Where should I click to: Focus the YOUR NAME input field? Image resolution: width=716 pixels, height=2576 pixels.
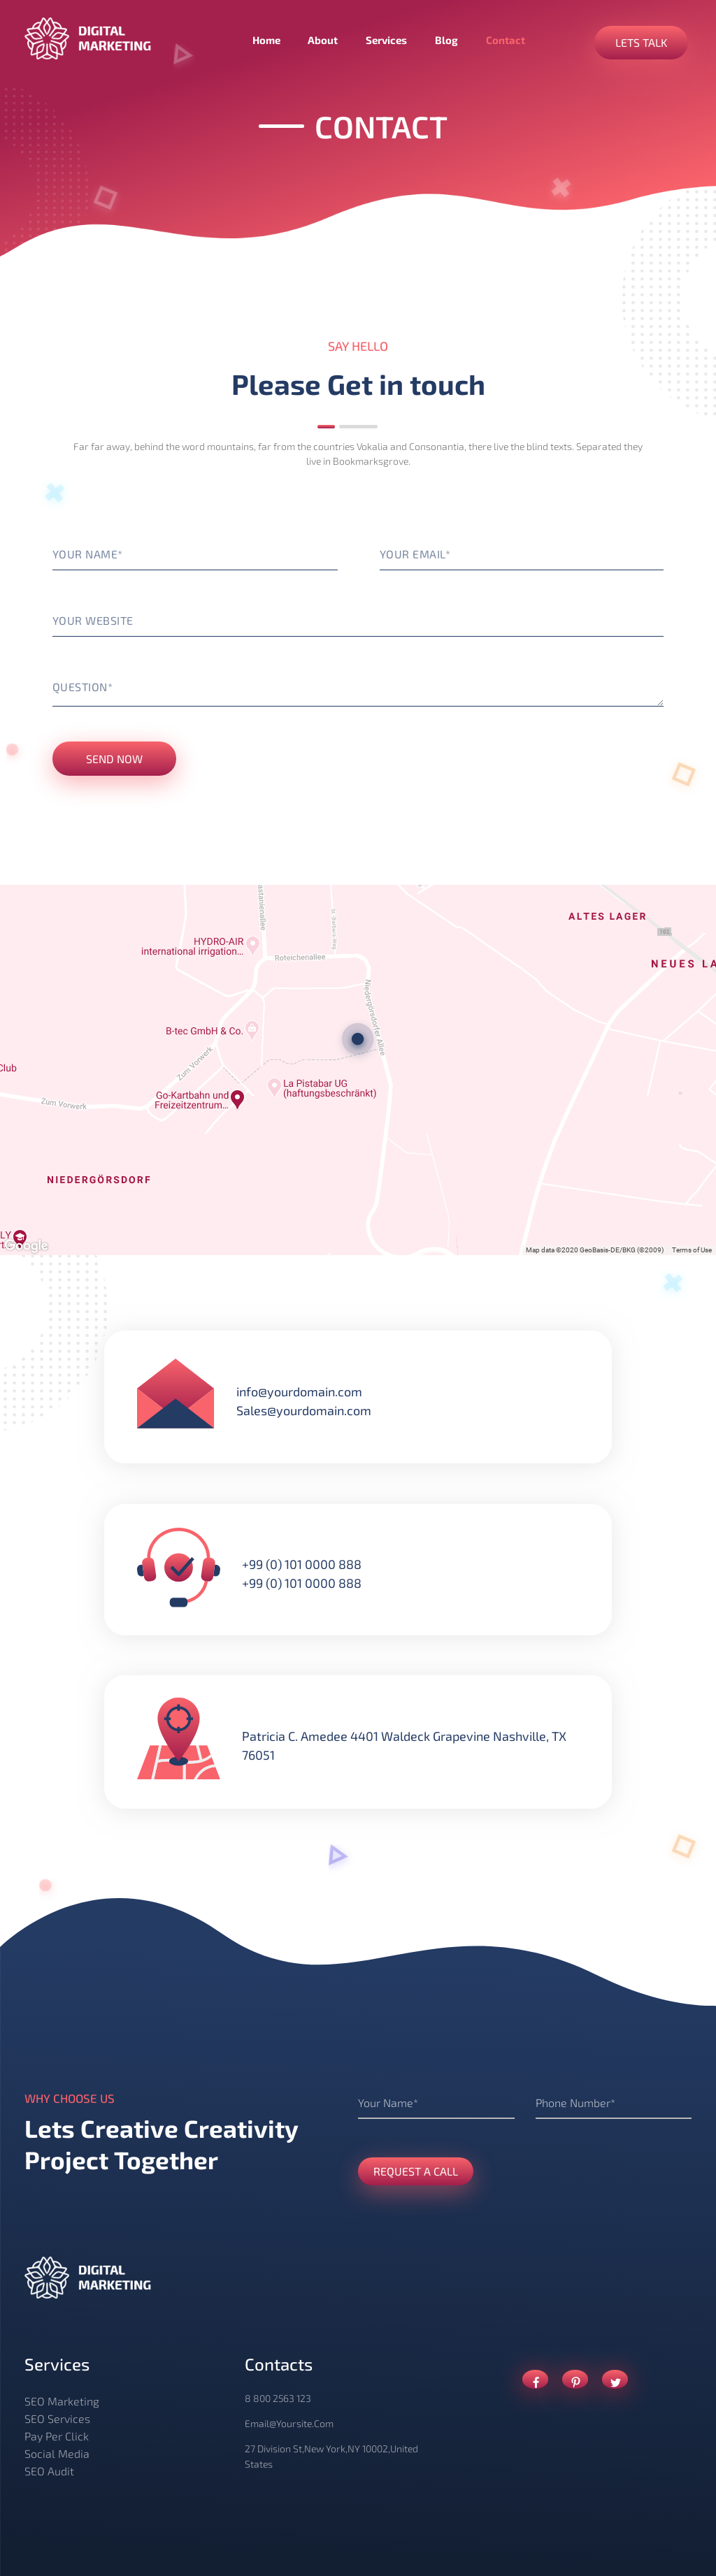click(194, 555)
